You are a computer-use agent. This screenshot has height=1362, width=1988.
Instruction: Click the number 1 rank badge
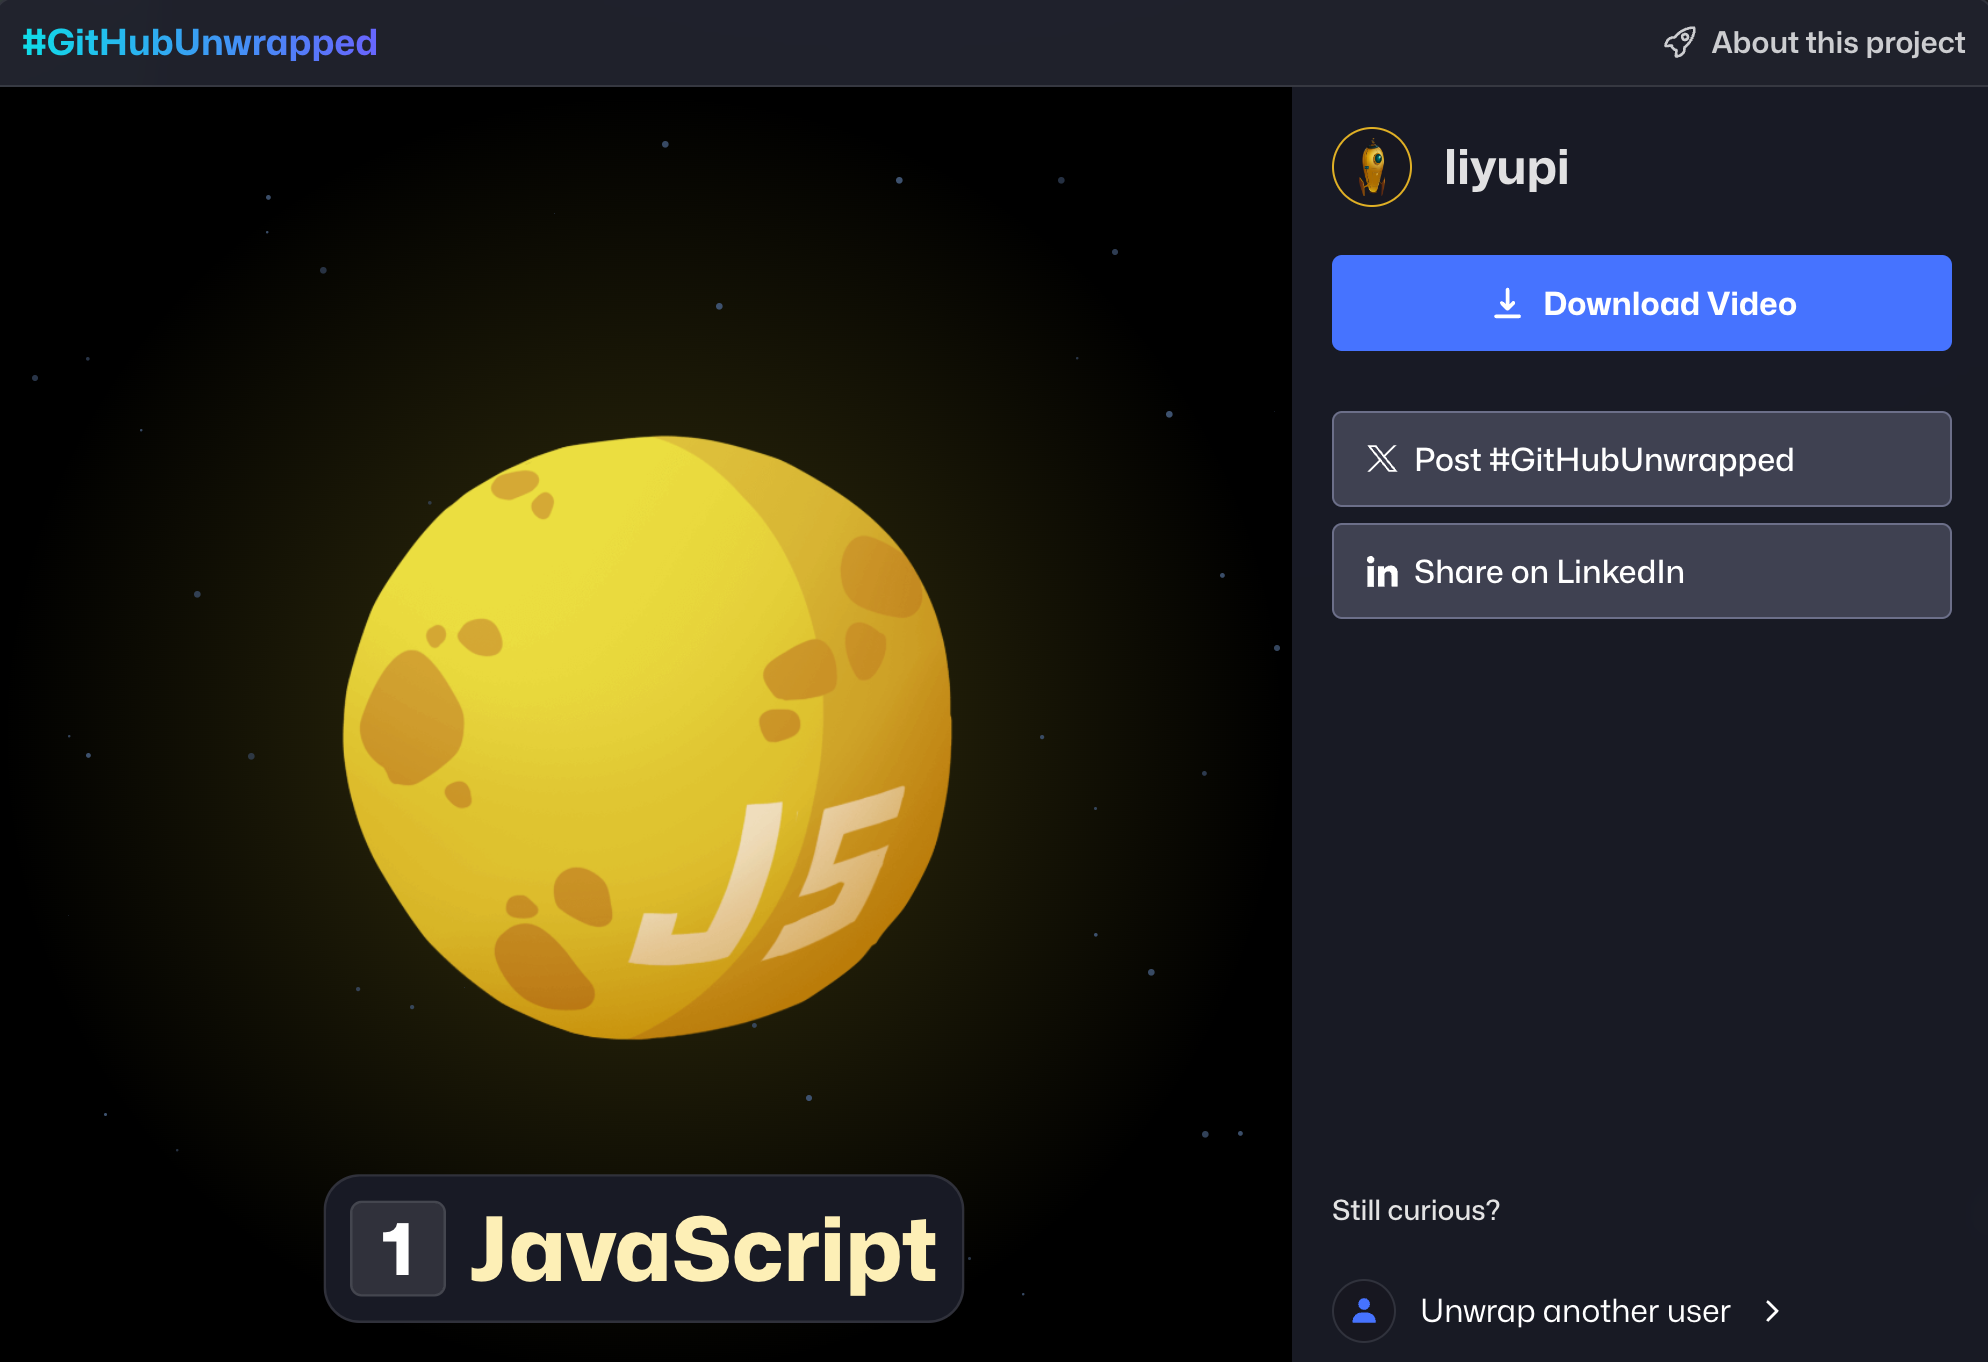point(397,1249)
